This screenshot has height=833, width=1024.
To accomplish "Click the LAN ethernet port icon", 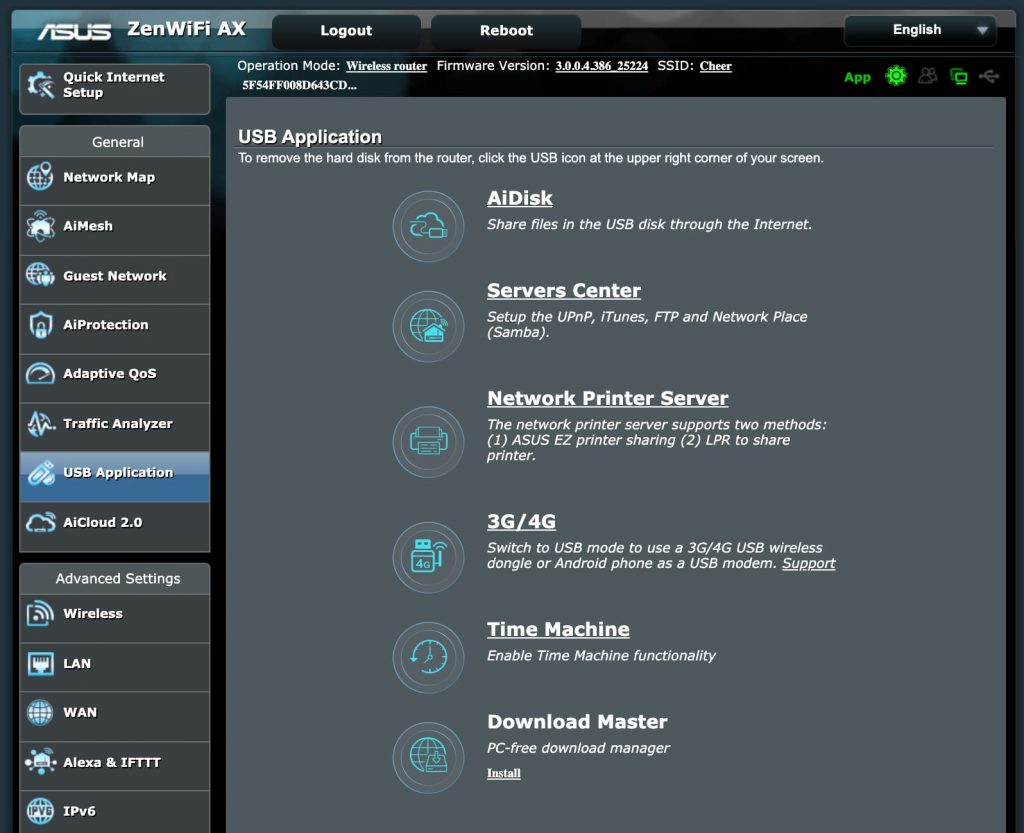I will 40,663.
